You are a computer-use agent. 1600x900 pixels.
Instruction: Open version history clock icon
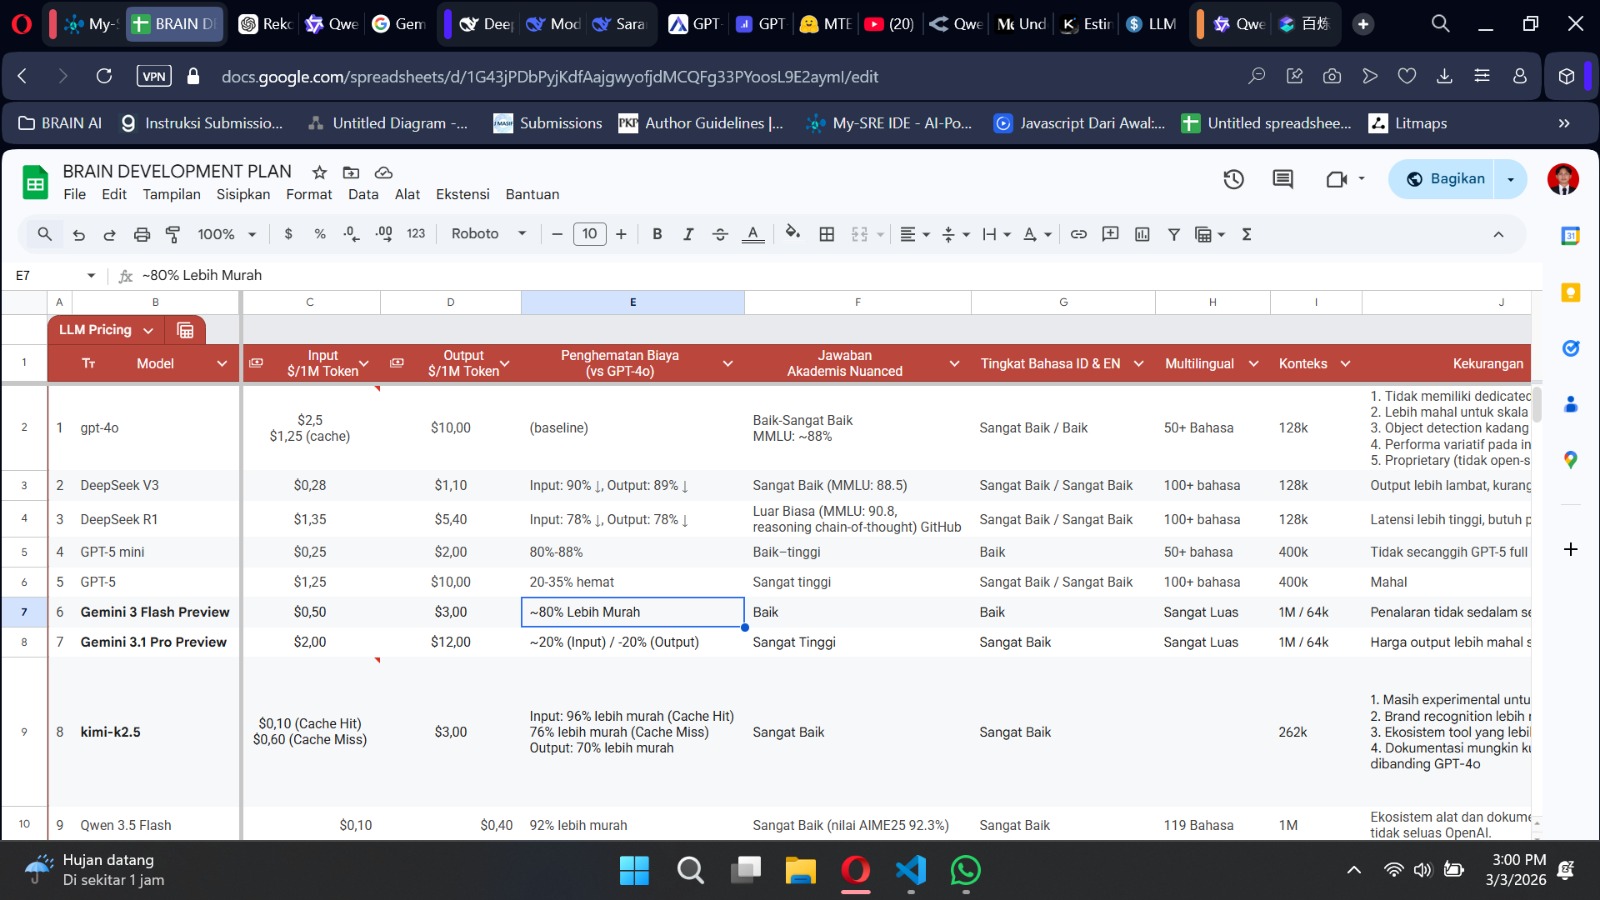pyautogui.click(x=1234, y=179)
